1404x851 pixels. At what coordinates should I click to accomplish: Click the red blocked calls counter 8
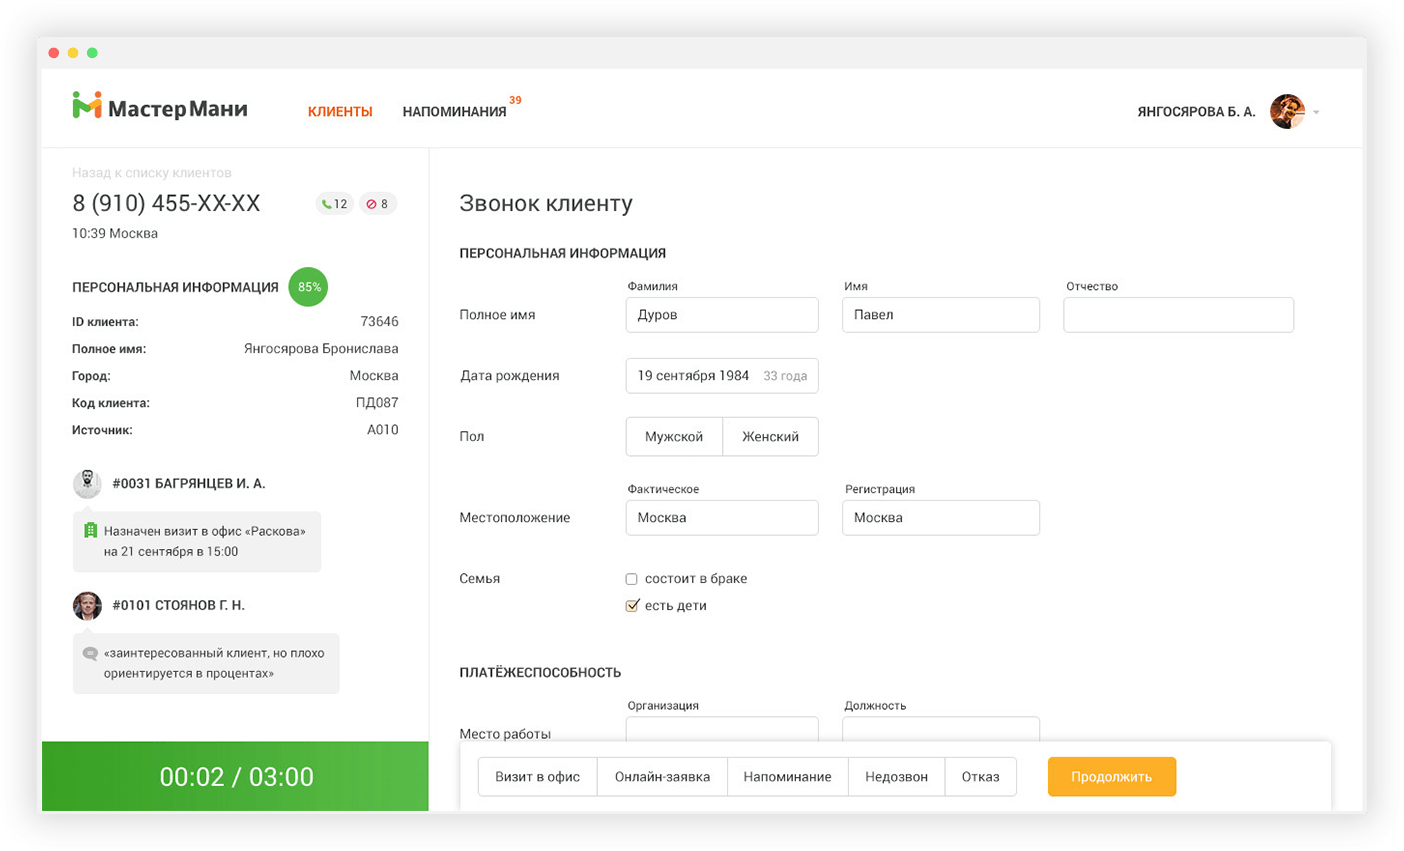(x=378, y=204)
